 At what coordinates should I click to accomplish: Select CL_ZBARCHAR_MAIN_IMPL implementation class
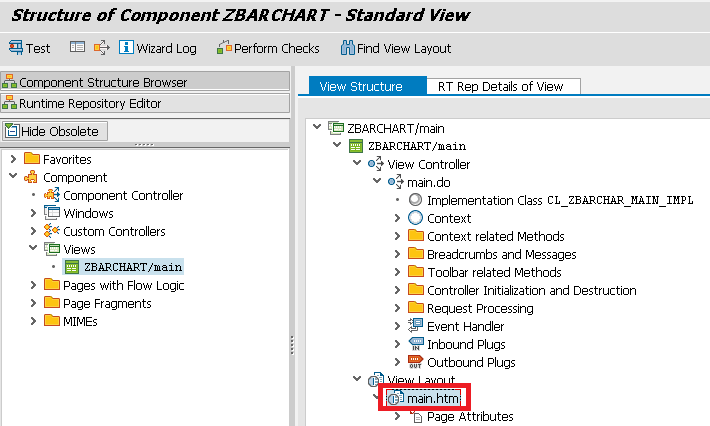620,200
